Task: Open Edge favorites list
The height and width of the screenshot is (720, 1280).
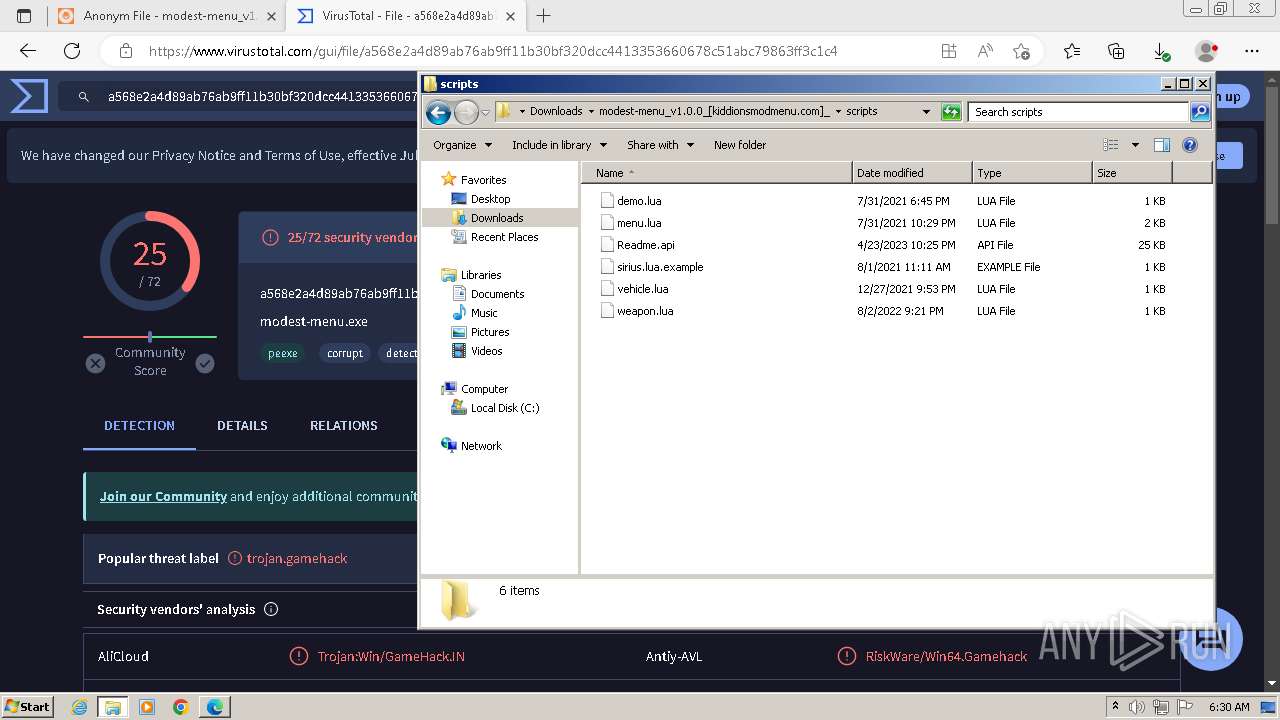Action: pyautogui.click(x=1072, y=51)
